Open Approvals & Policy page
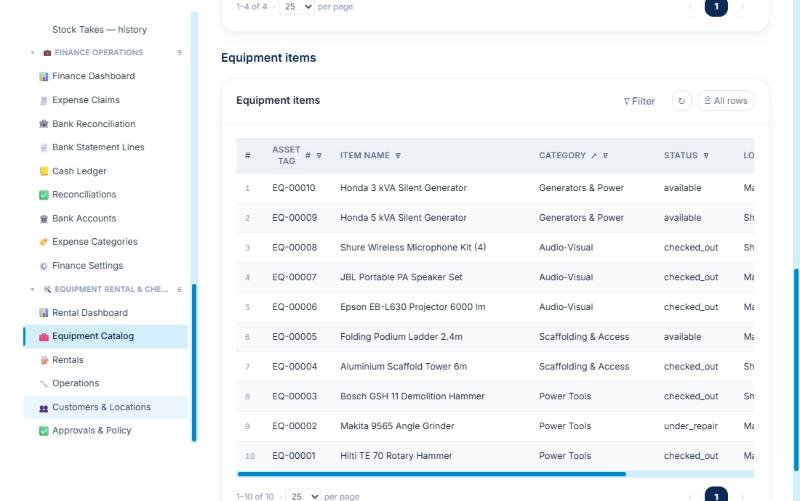This screenshot has width=800, height=501. [x=92, y=431]
